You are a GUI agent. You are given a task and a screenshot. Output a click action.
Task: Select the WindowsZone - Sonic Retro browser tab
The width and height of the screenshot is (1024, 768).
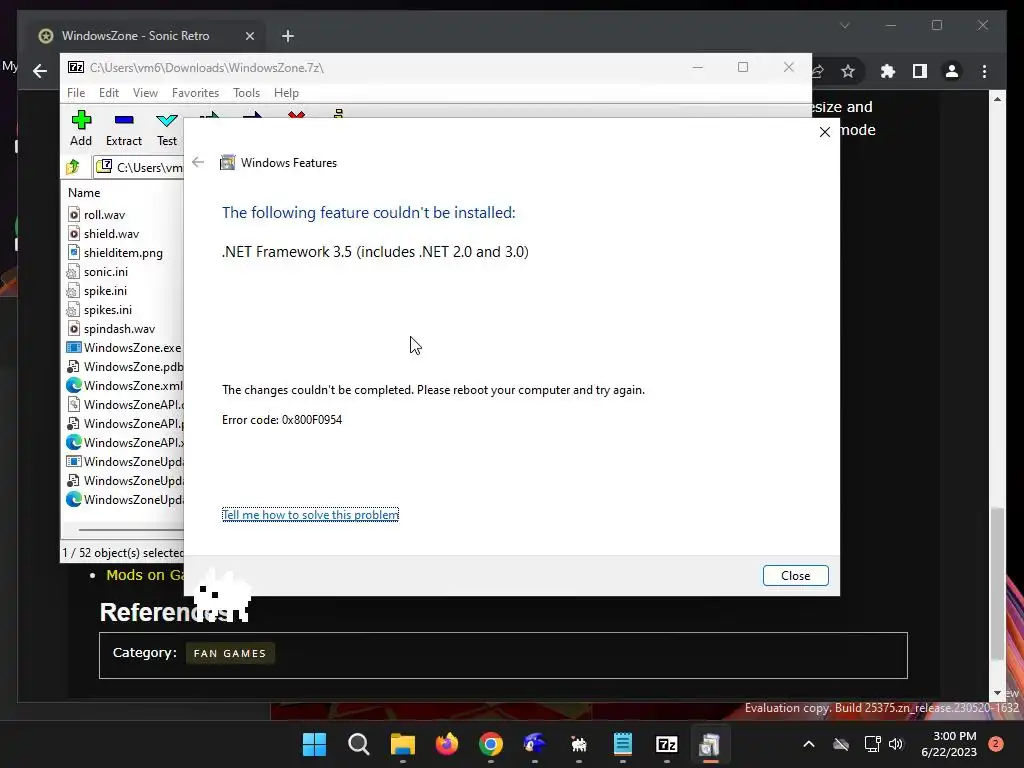pyautogui.click(x=135, y=36)
